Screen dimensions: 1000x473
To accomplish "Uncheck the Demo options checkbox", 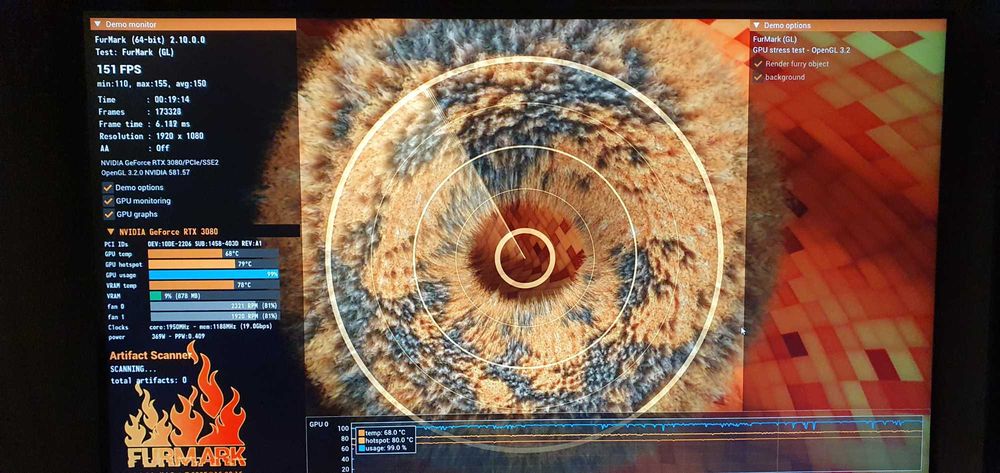I will [108, 187].
